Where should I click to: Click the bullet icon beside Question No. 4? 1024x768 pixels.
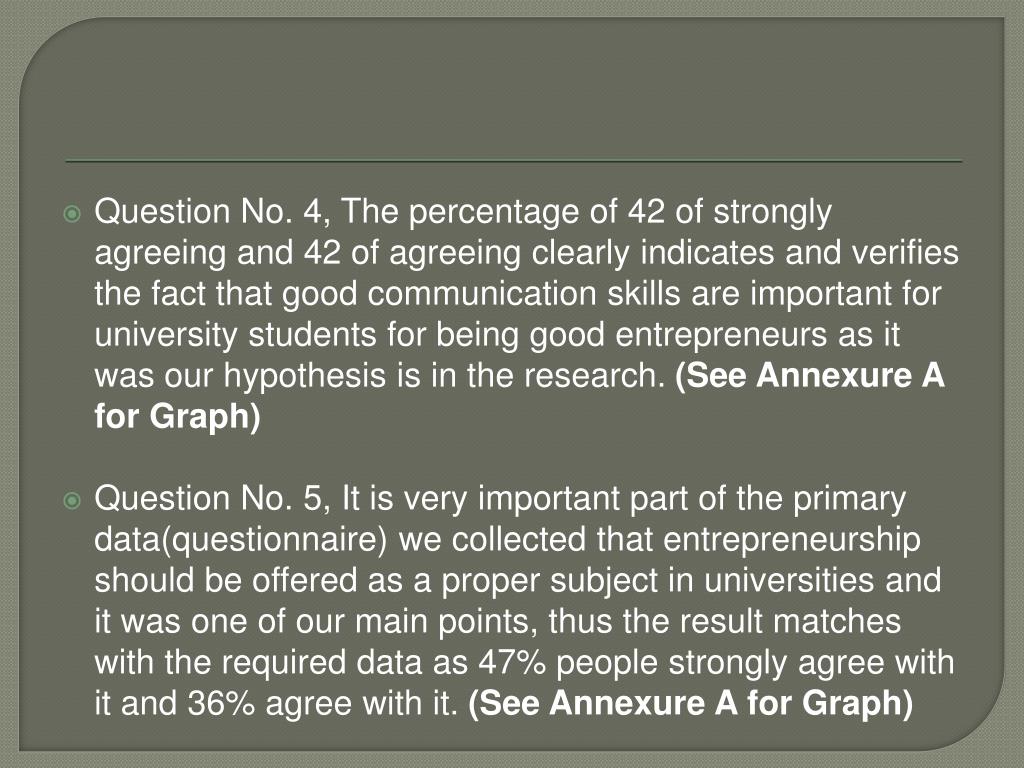[72, 214]
